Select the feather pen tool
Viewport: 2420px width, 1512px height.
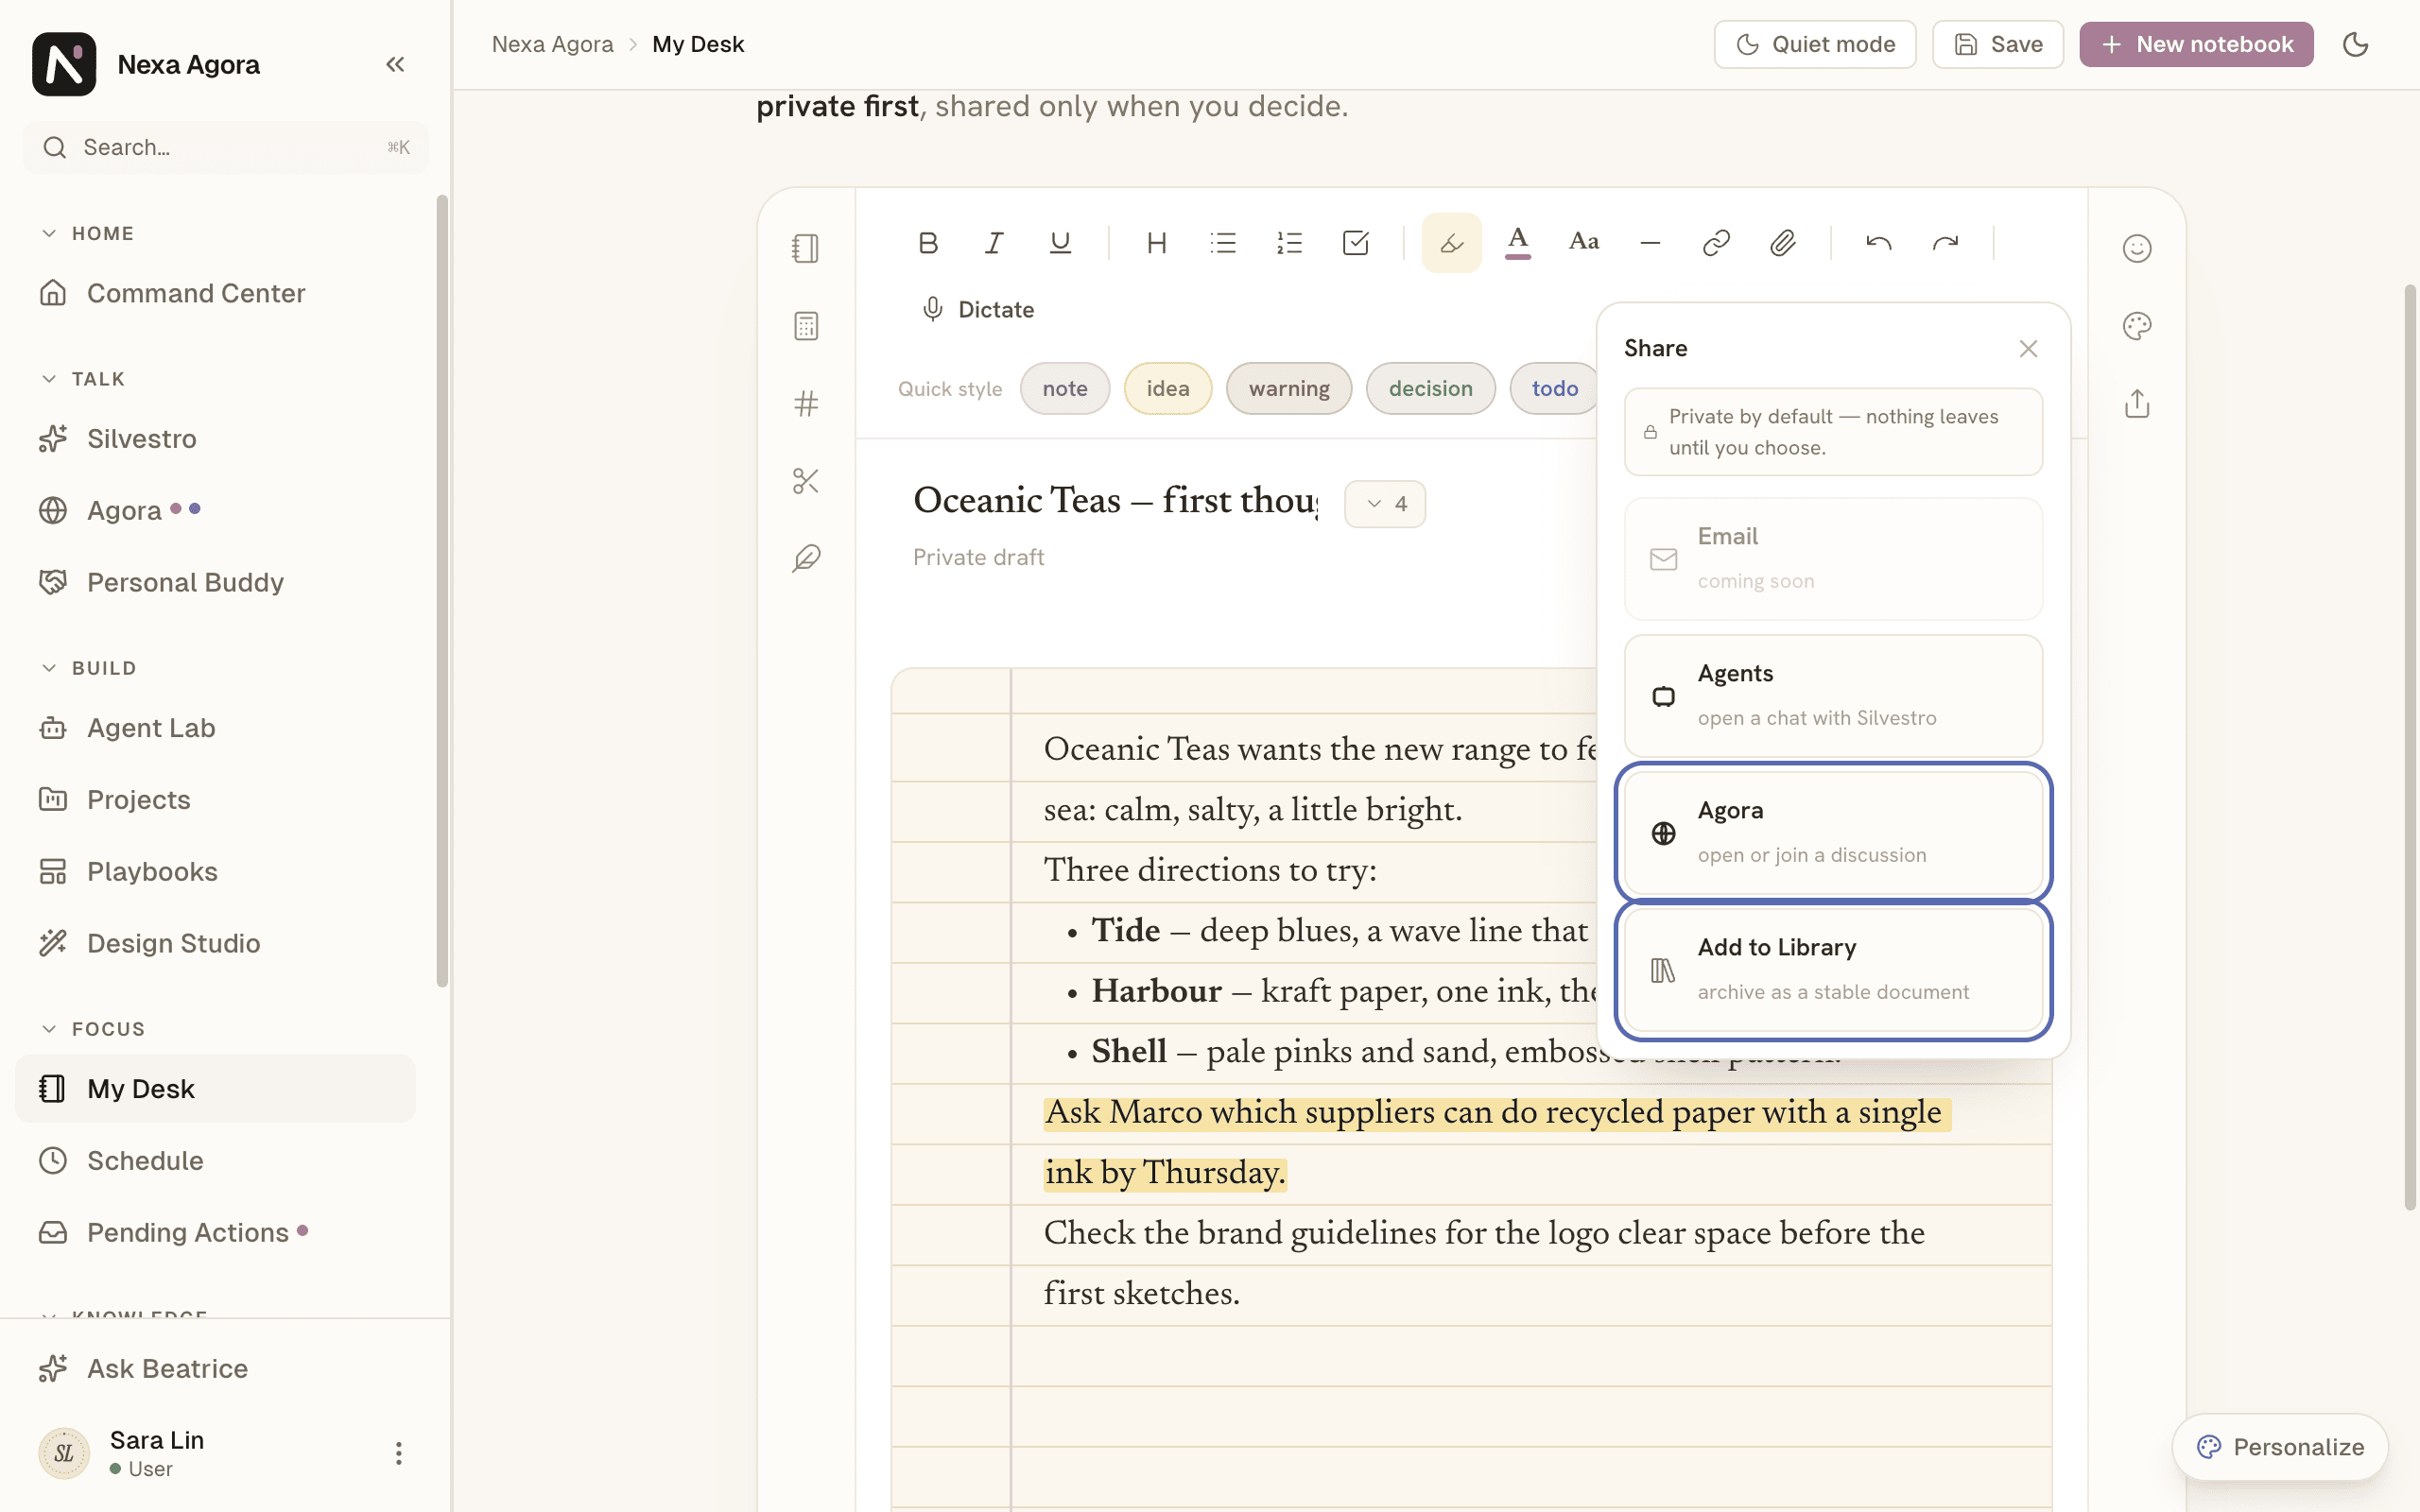(806, 558)
